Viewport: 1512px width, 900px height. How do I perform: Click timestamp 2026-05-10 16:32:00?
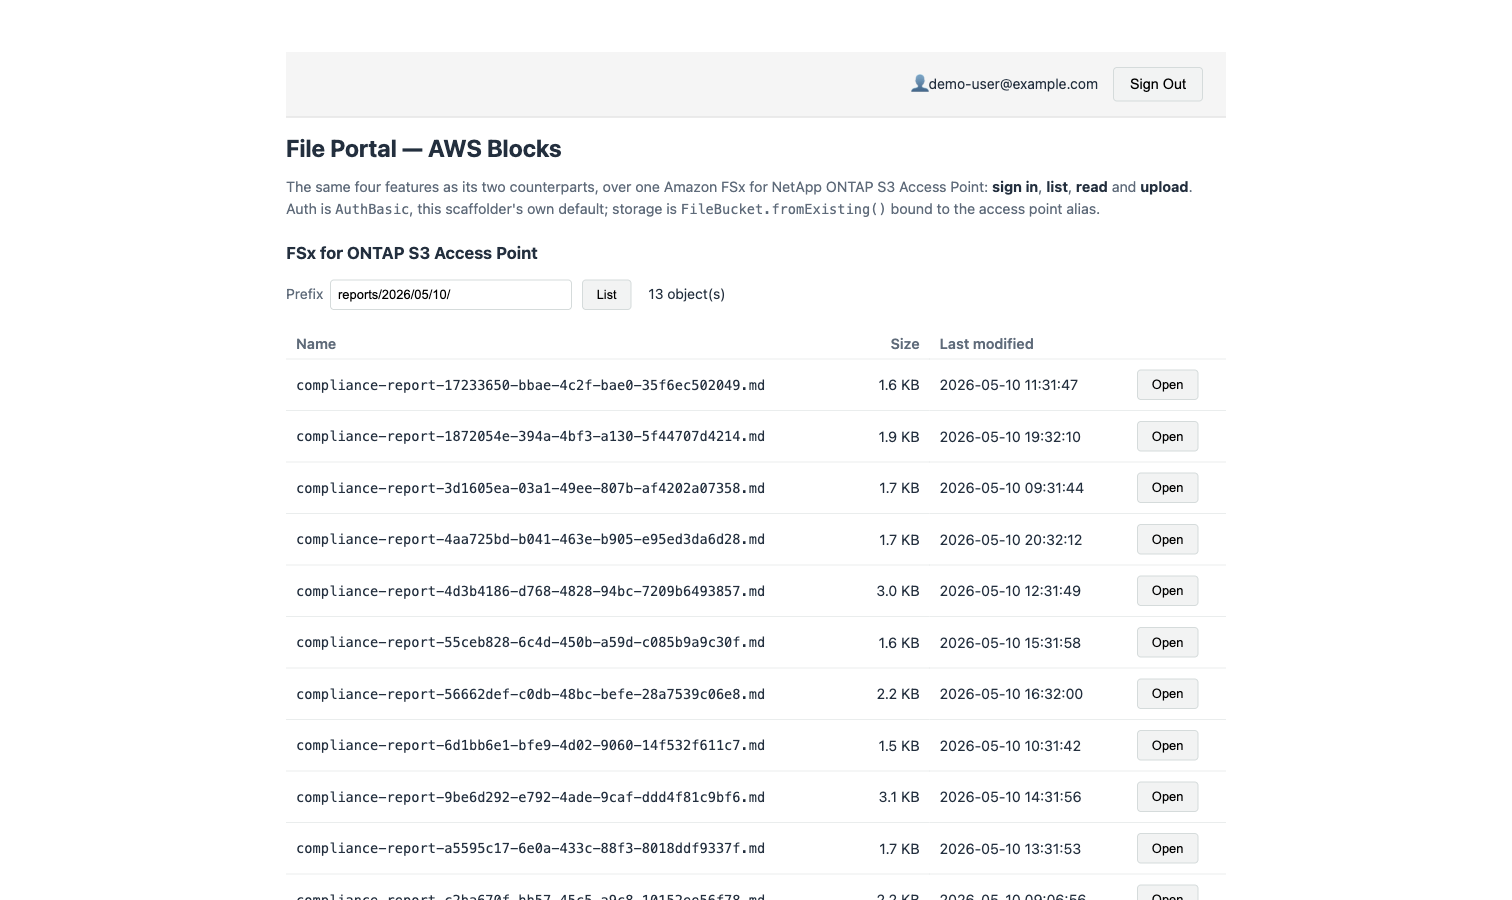point(1011,694)
